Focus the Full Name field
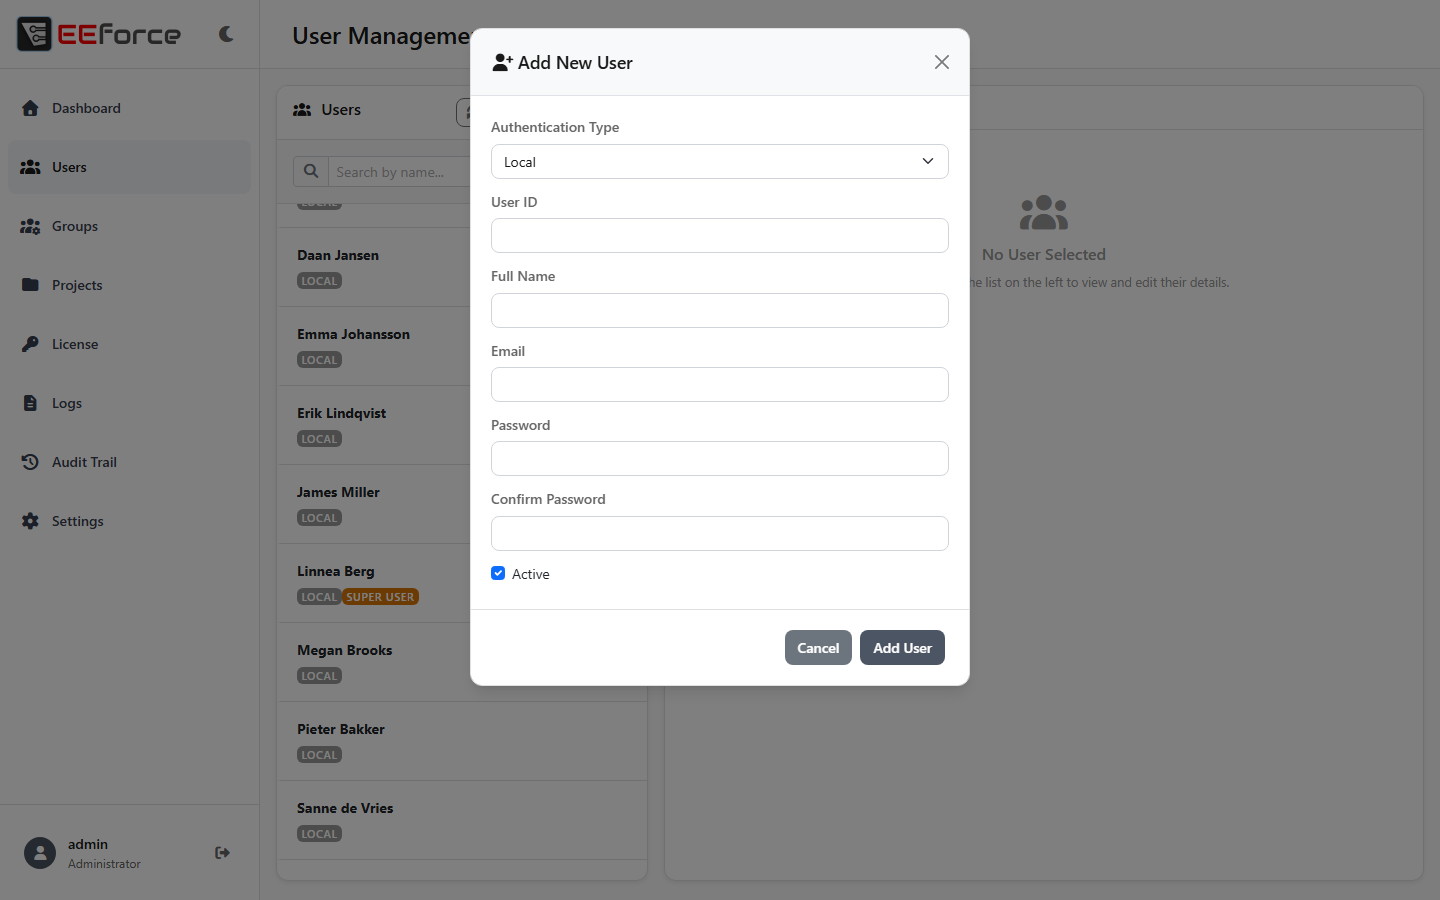Screen dimensions: 1440x900 click(720, 310)
